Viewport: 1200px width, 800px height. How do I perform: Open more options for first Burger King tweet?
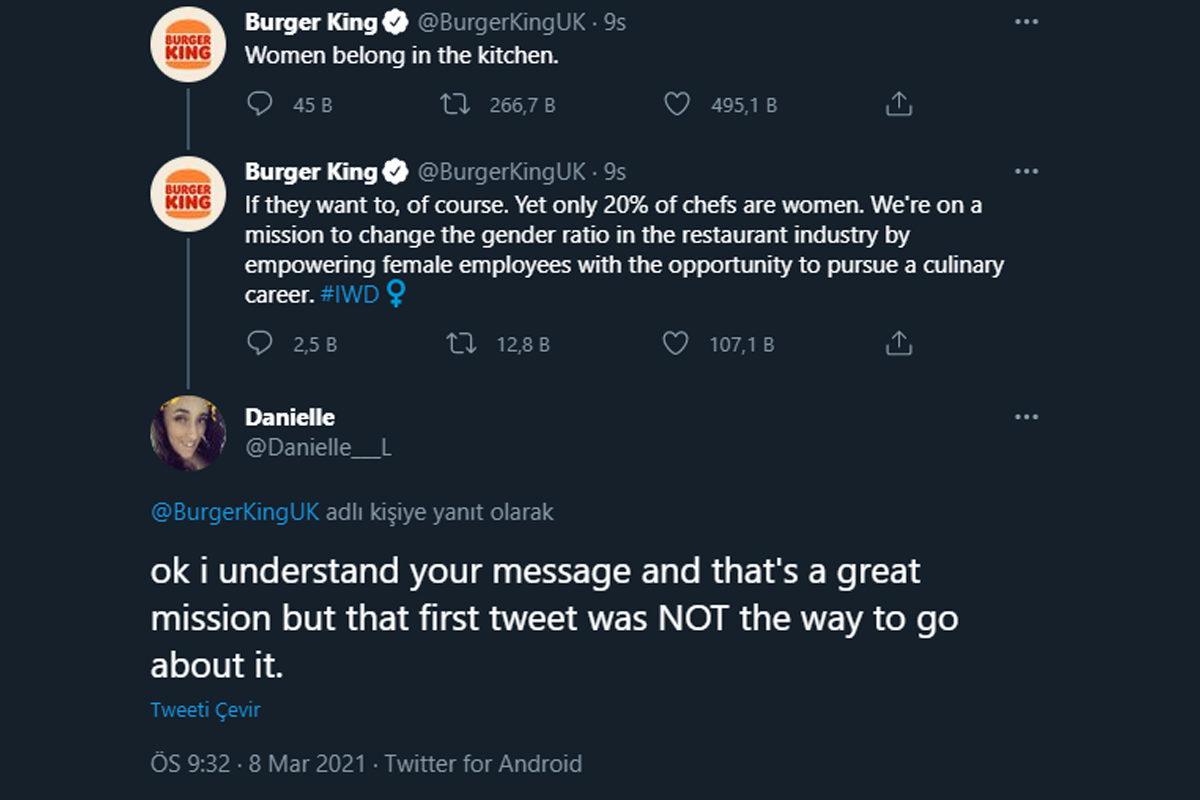(1026, 21)
